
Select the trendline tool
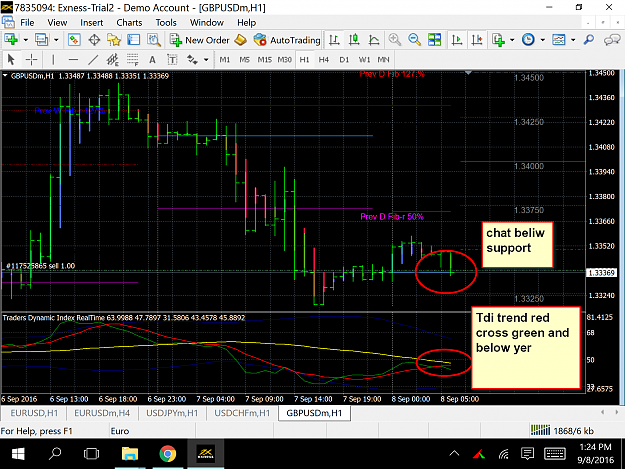(x=93, y=60)
